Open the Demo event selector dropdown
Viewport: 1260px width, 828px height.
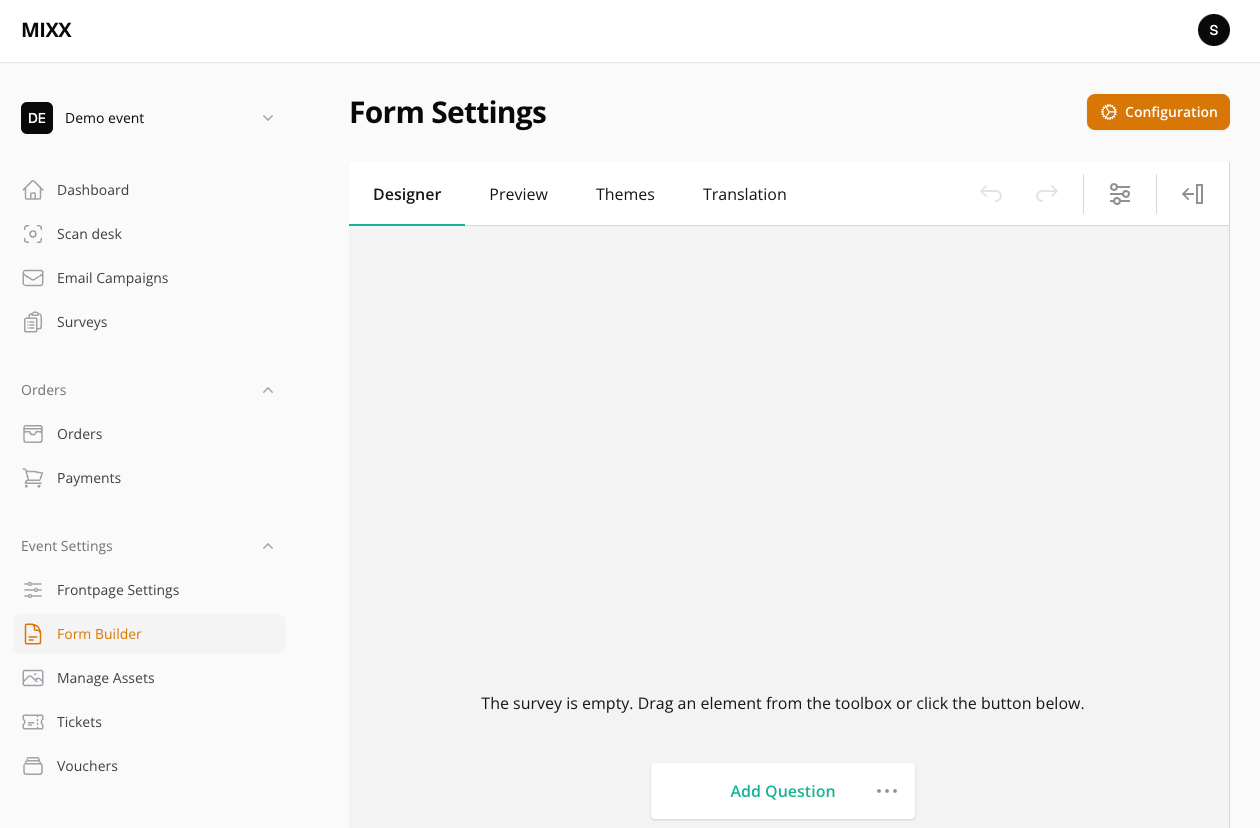click(268, 118)
